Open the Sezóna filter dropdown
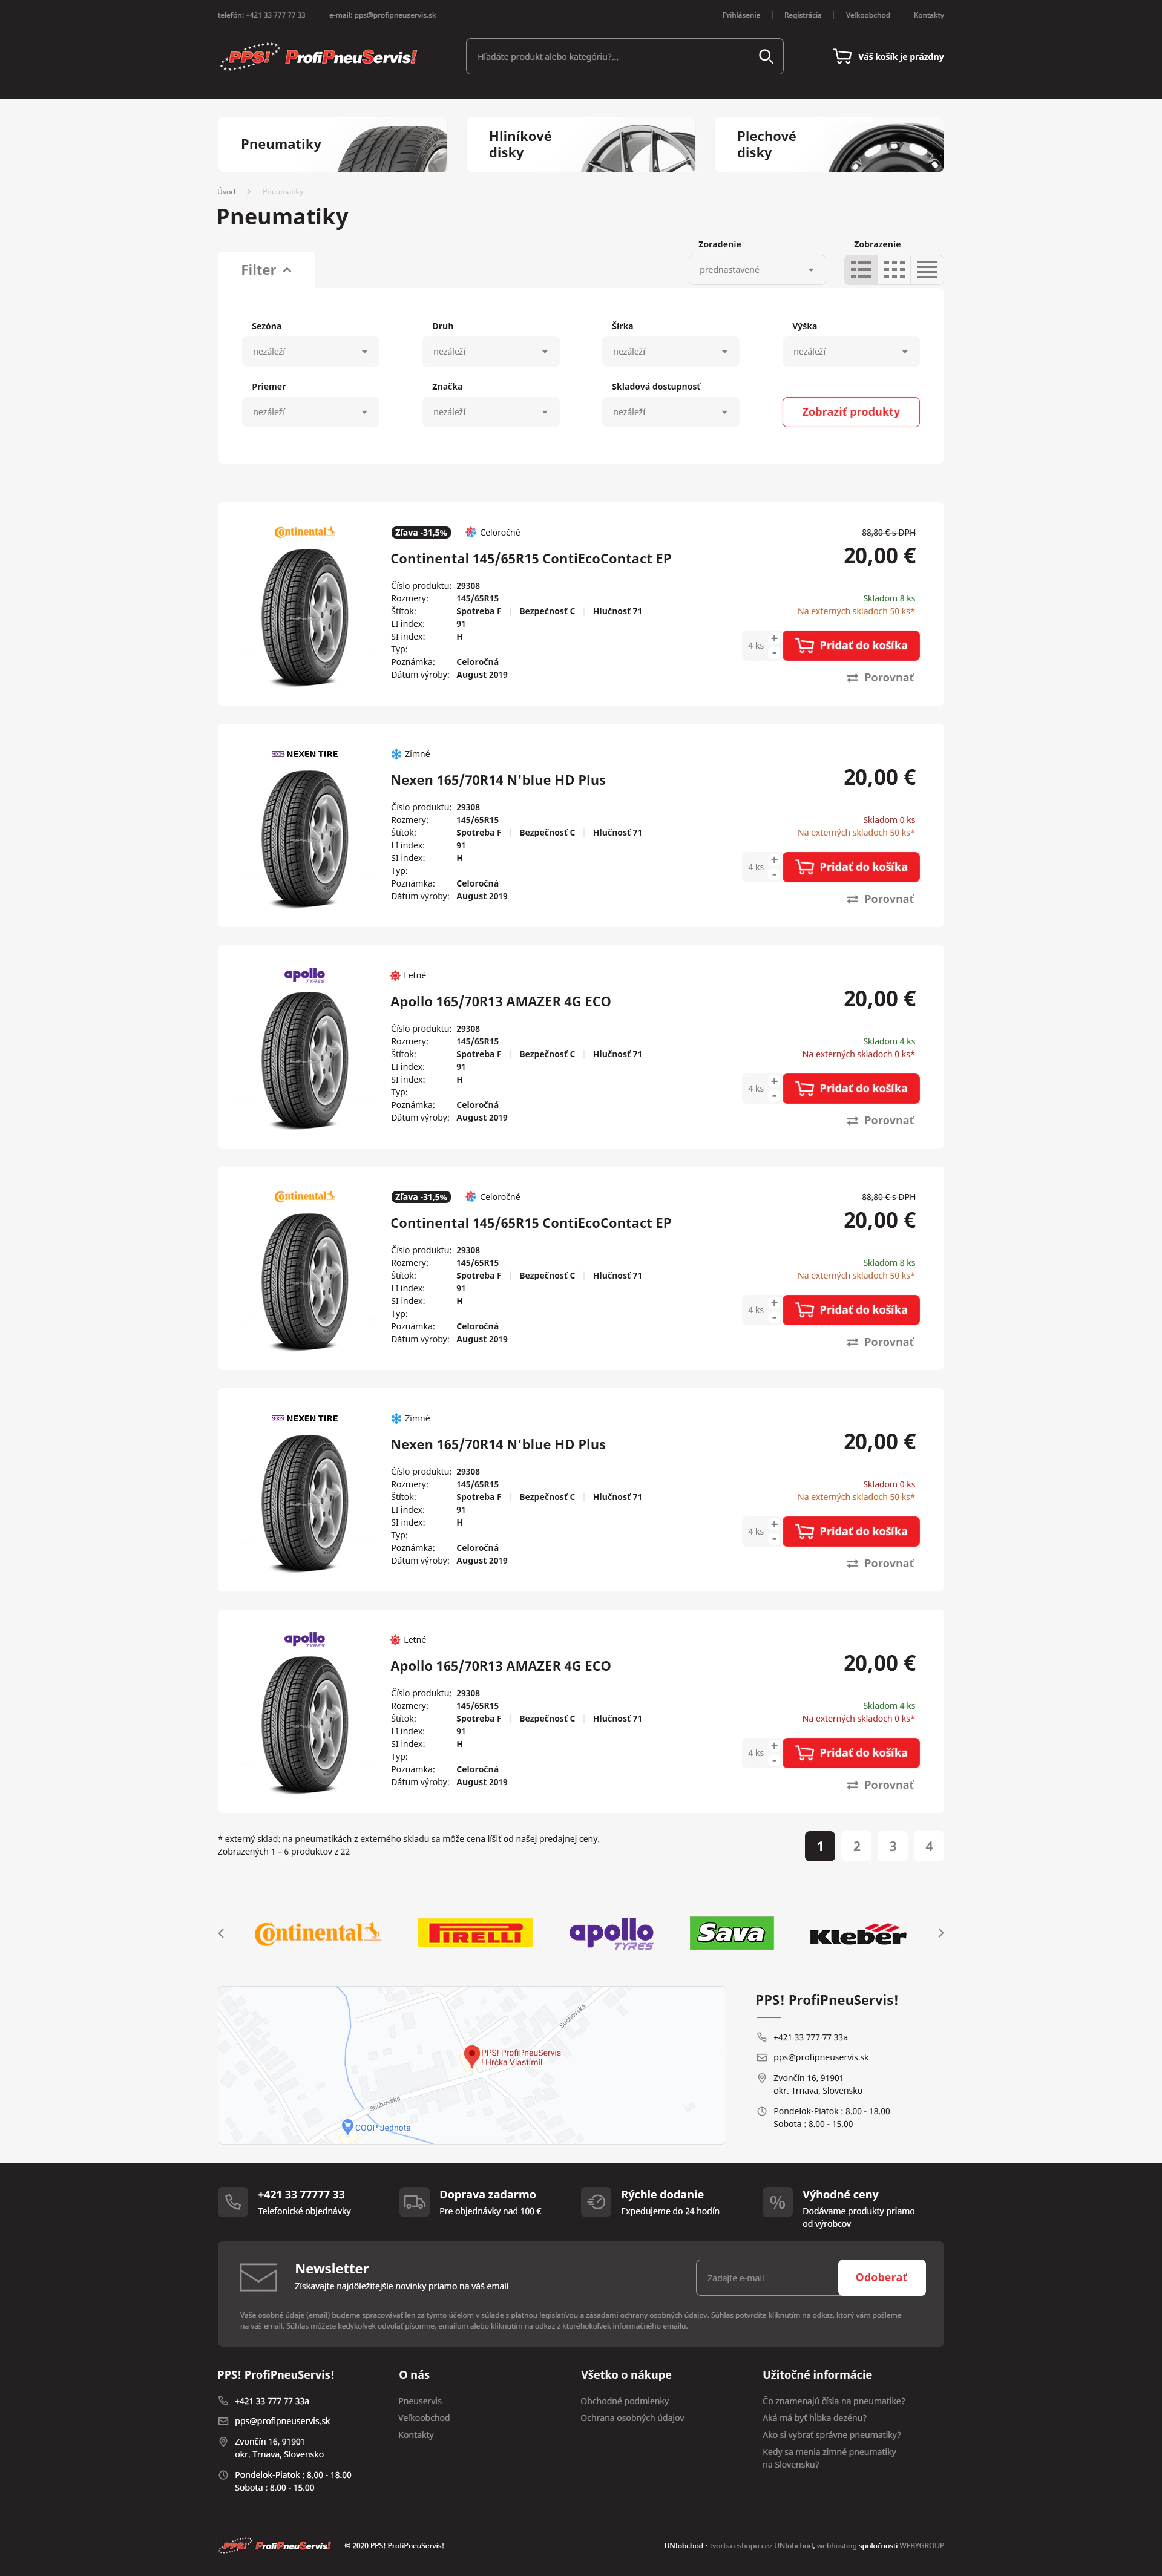 click(310, 352)
